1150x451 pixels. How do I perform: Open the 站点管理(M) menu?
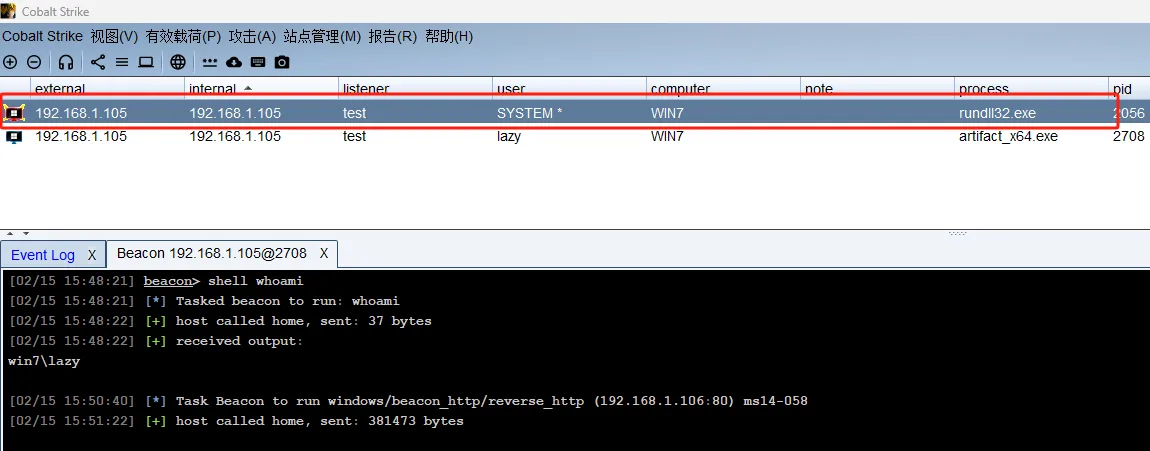[x=322, y=36]
